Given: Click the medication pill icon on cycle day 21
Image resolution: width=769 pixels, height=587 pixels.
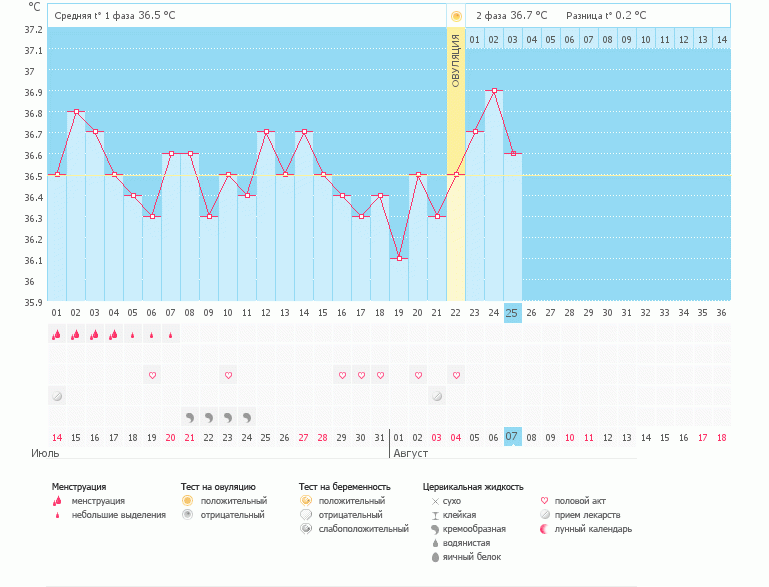Looking at the screenshot, I should click(x=437, y=396).
